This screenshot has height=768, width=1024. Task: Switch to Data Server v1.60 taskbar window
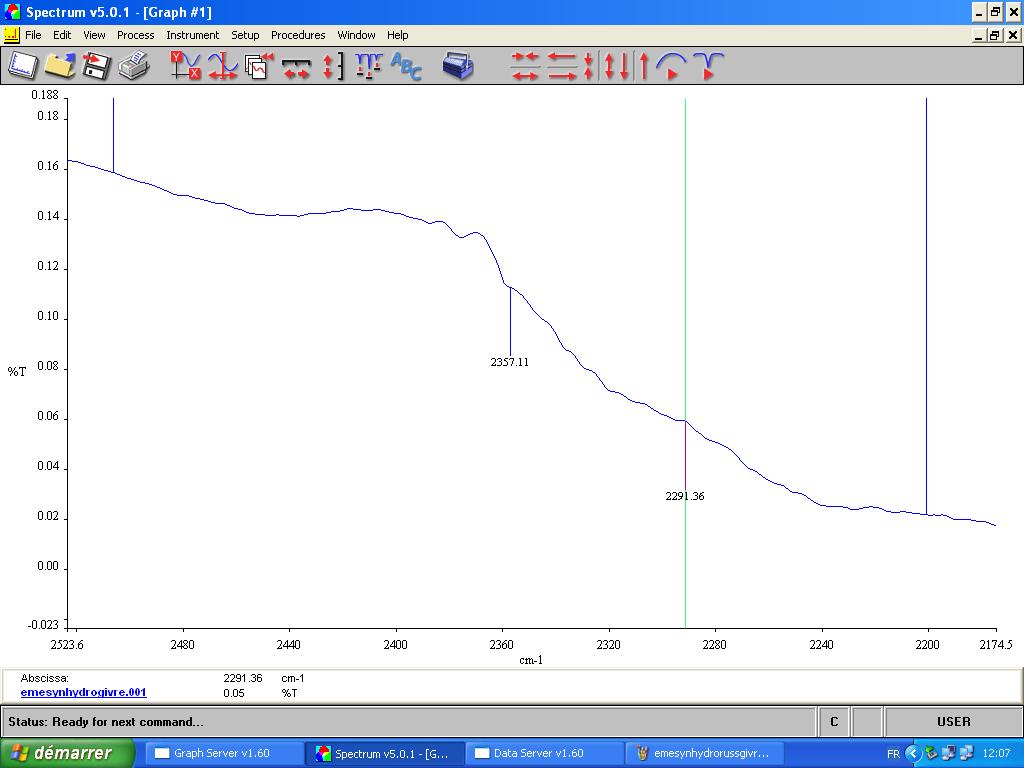coord(538,753)
